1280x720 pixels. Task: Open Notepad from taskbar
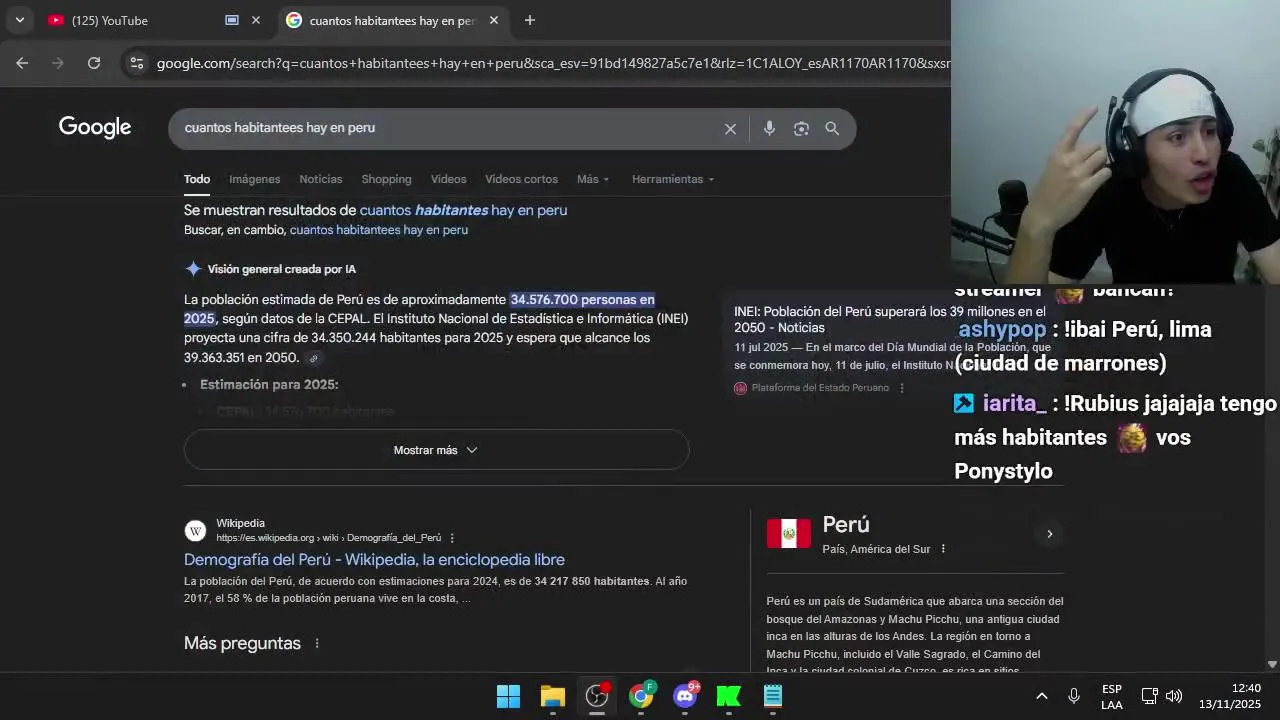click(x=773, y=696)
